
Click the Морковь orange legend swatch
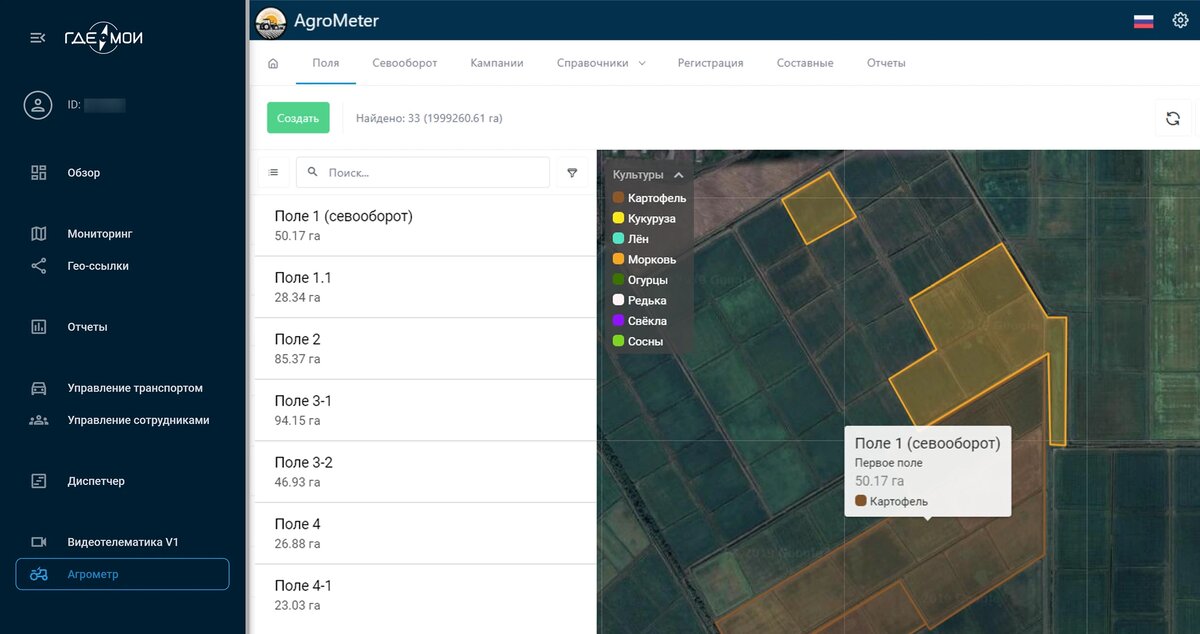tap(619, 259)
